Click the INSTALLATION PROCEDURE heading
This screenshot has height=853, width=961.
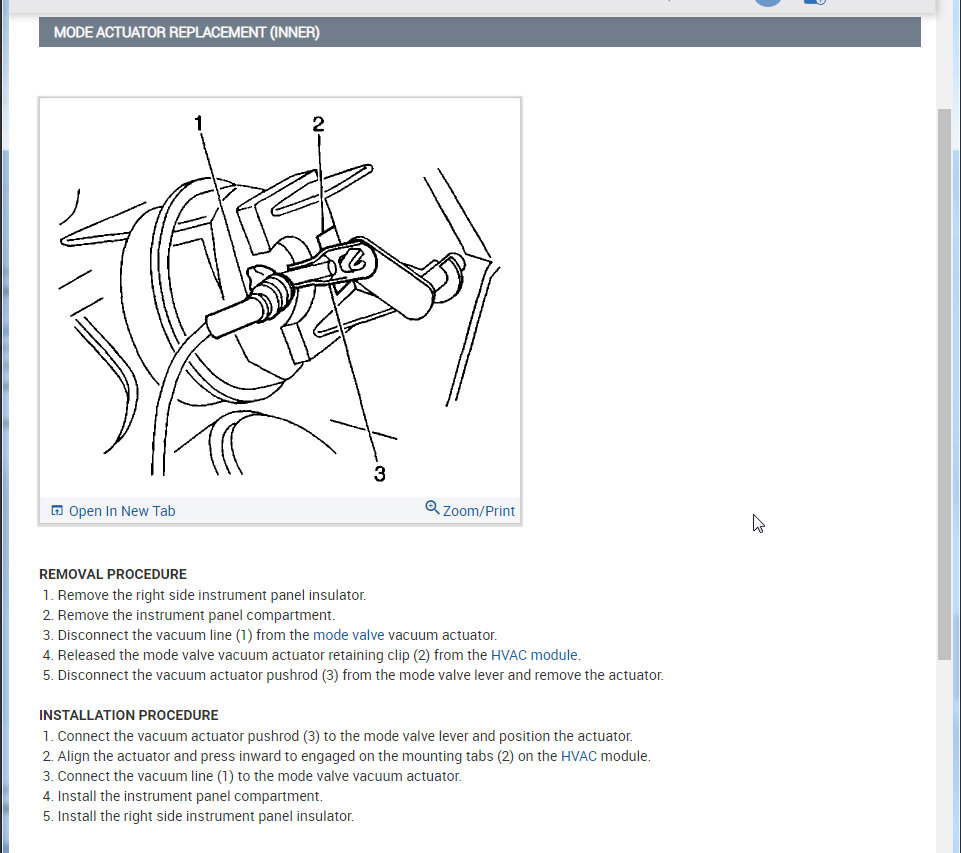click(x=129, y=715)
